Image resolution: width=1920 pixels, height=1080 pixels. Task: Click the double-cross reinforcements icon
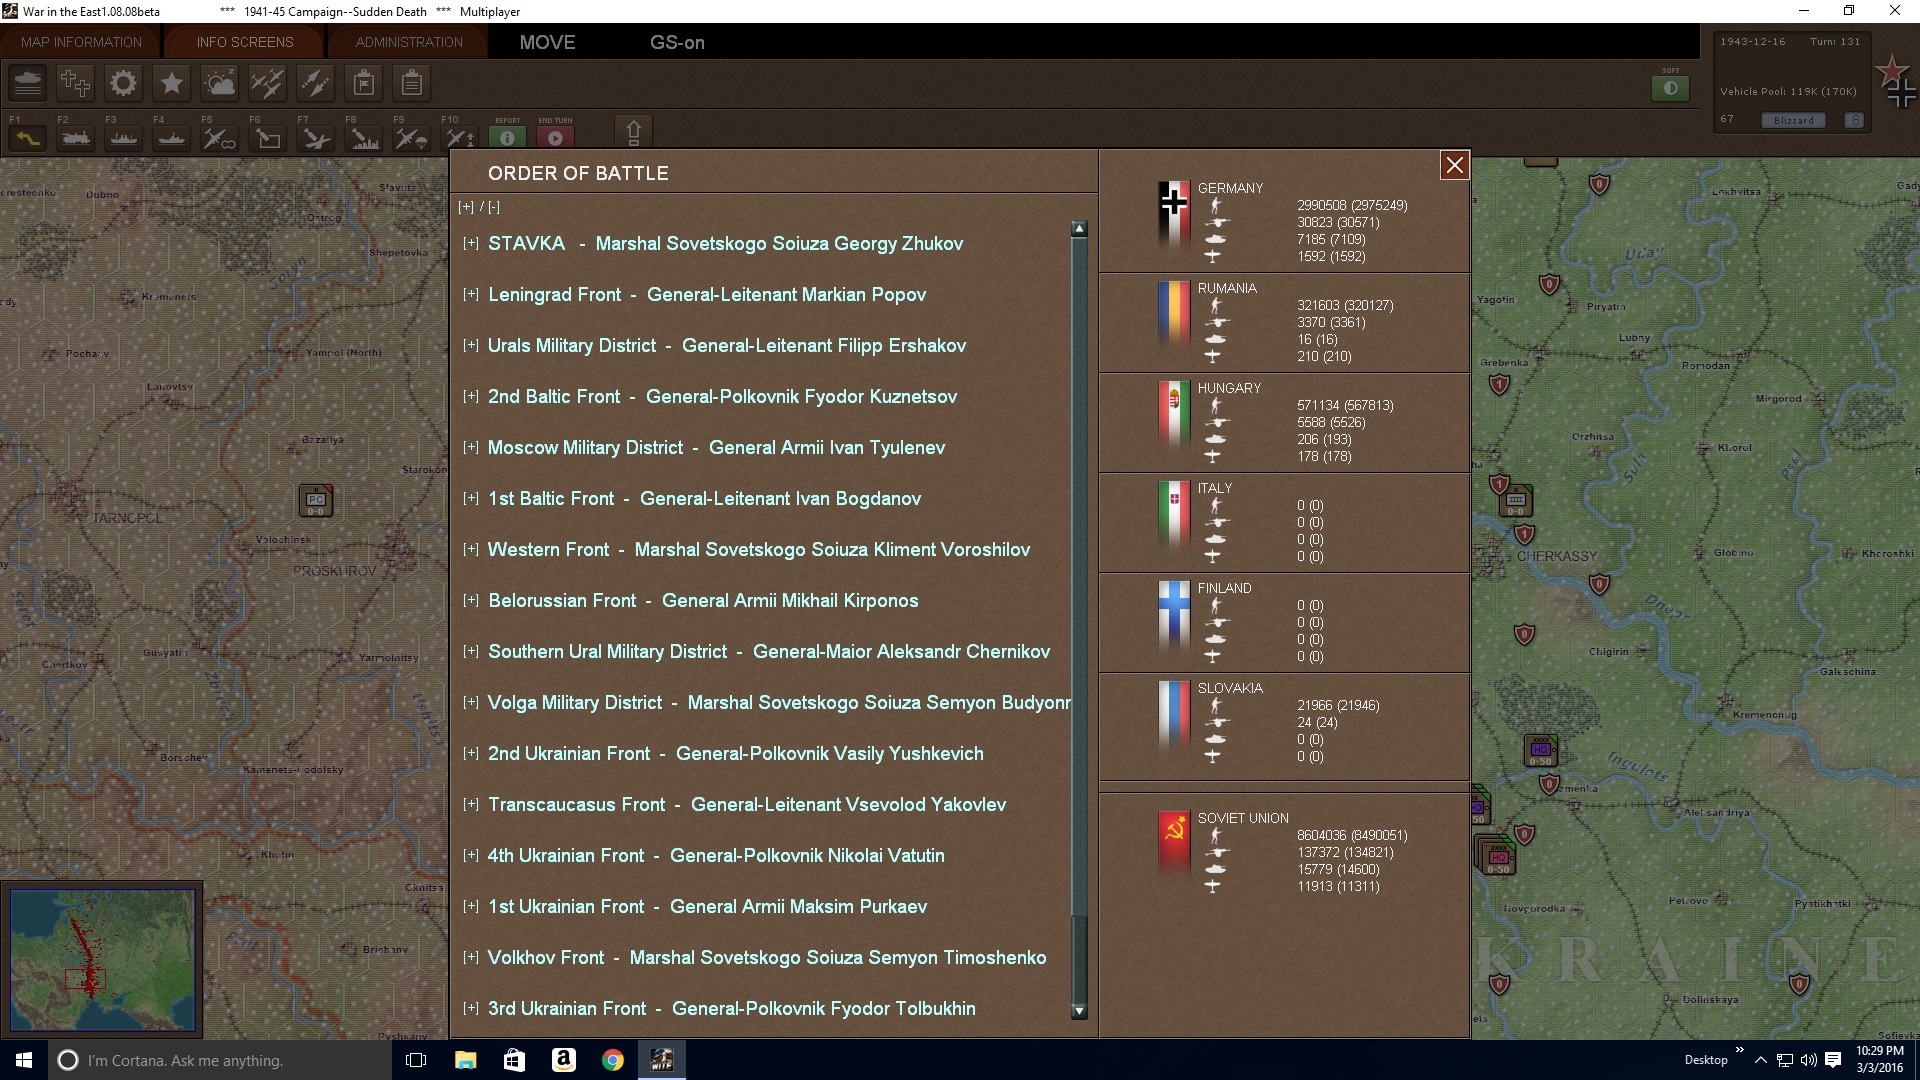76,83
